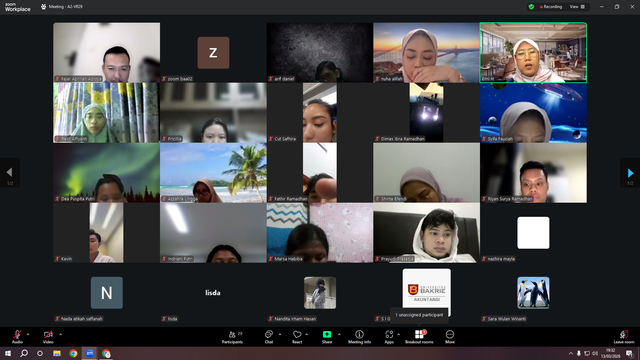This screenshot has height=360, width=640.
Task: Open File Explorer from taskbar
Action: [57, 353]
